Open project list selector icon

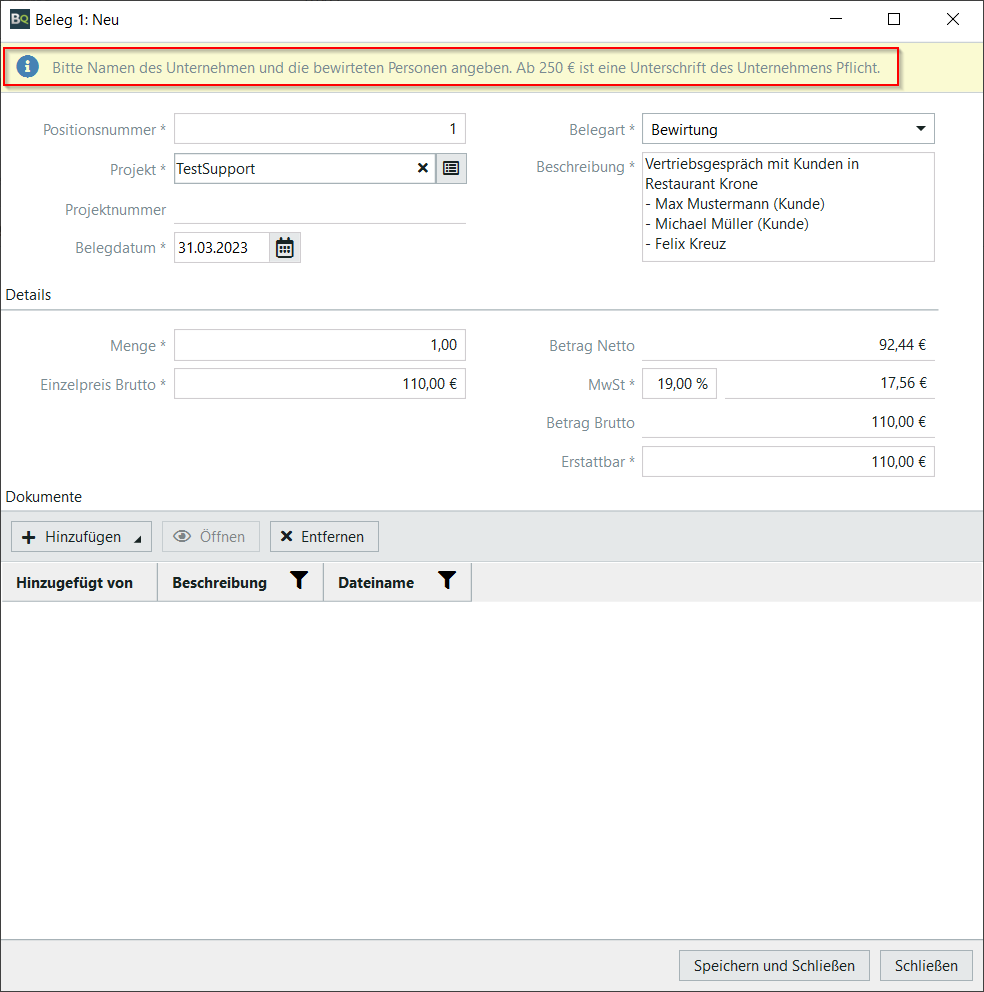[x=451, y=169]
